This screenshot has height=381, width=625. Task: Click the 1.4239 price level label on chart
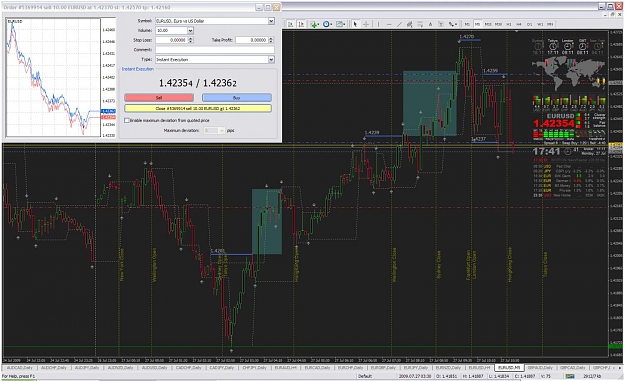pos(372,132)
